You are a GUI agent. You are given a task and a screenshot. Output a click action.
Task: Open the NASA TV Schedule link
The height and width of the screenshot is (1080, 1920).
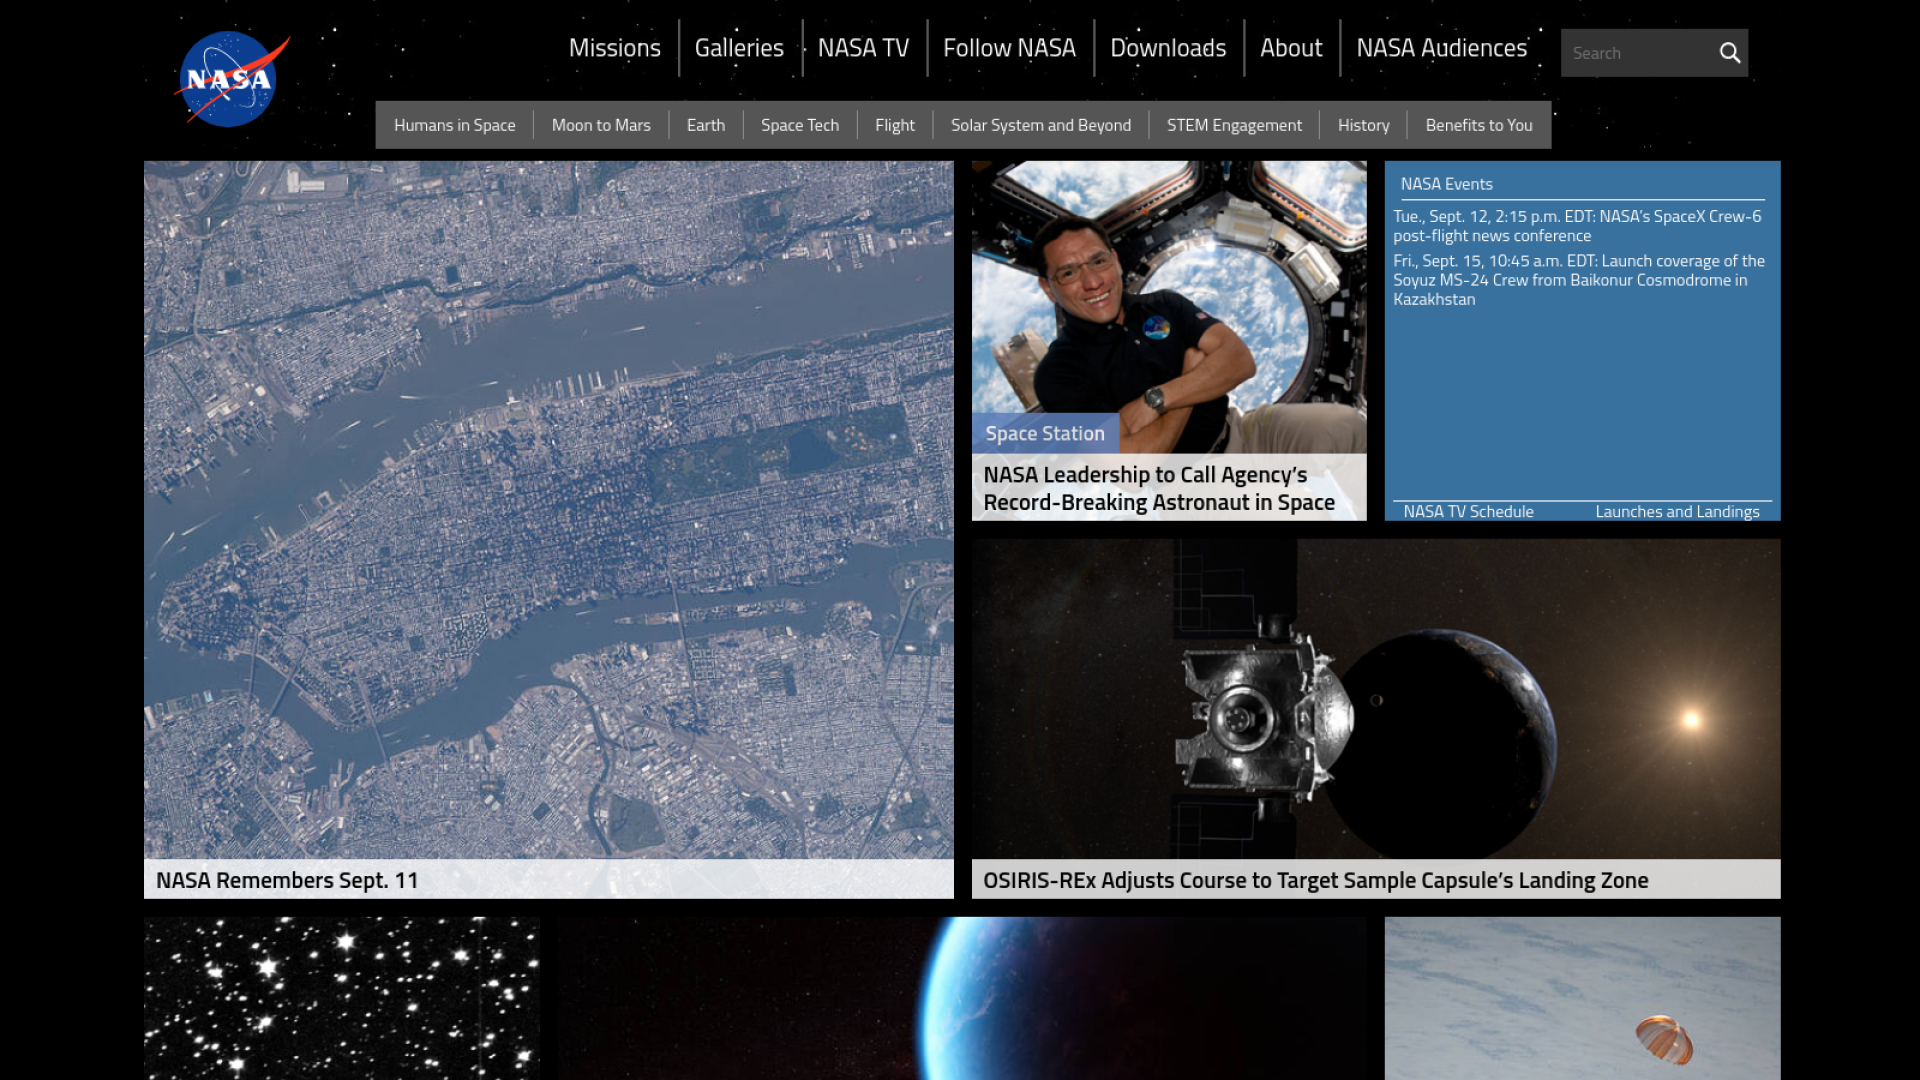point(1467,511)
